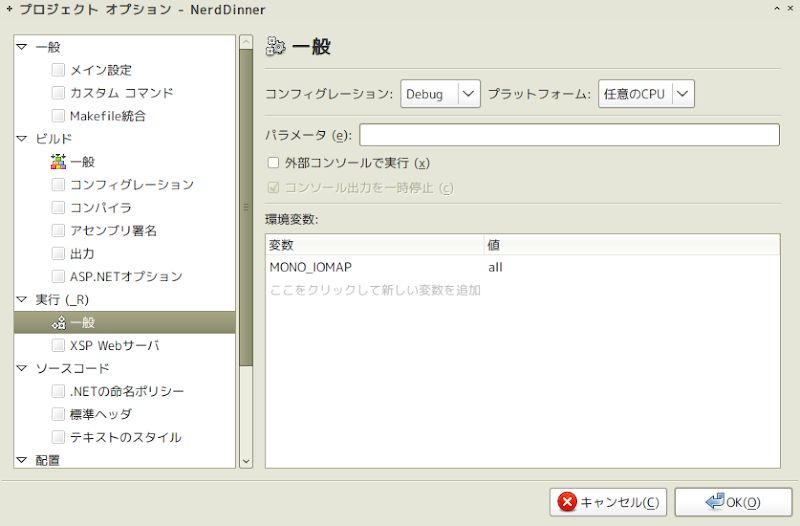
Task: Click the blue arrow icon on OK
Action: tap(714, 501)
